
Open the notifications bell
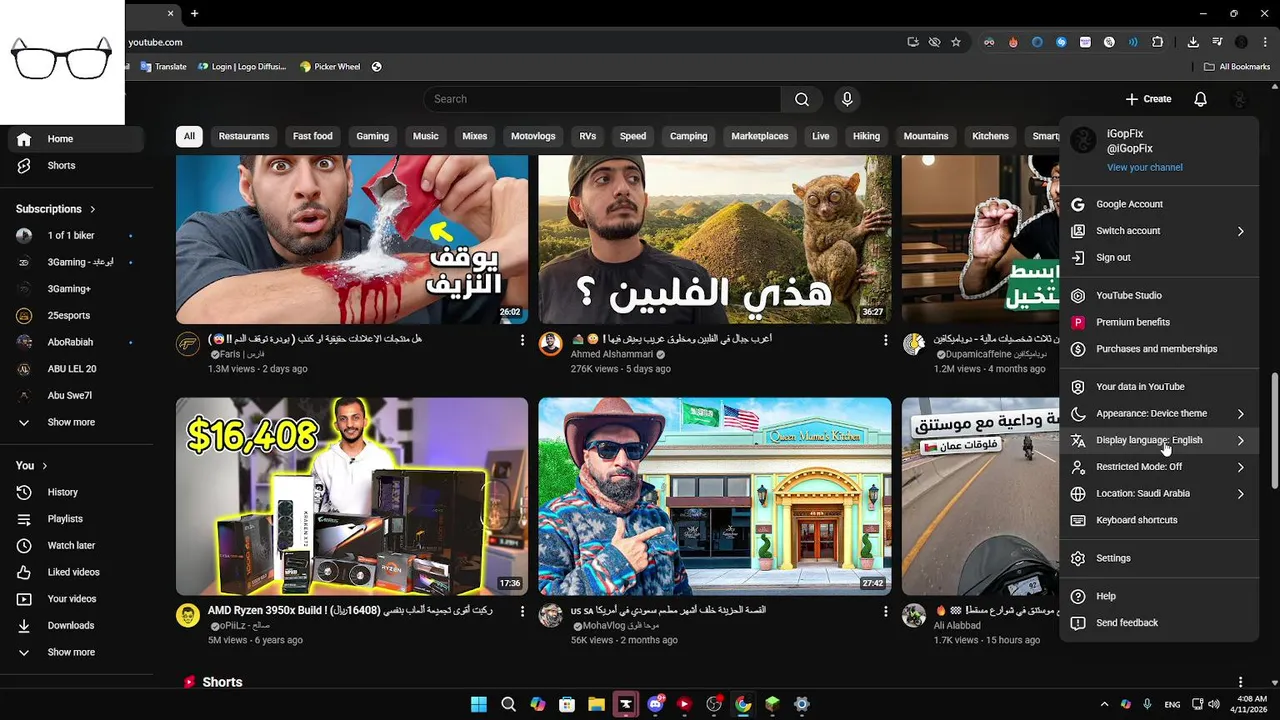1200,99
